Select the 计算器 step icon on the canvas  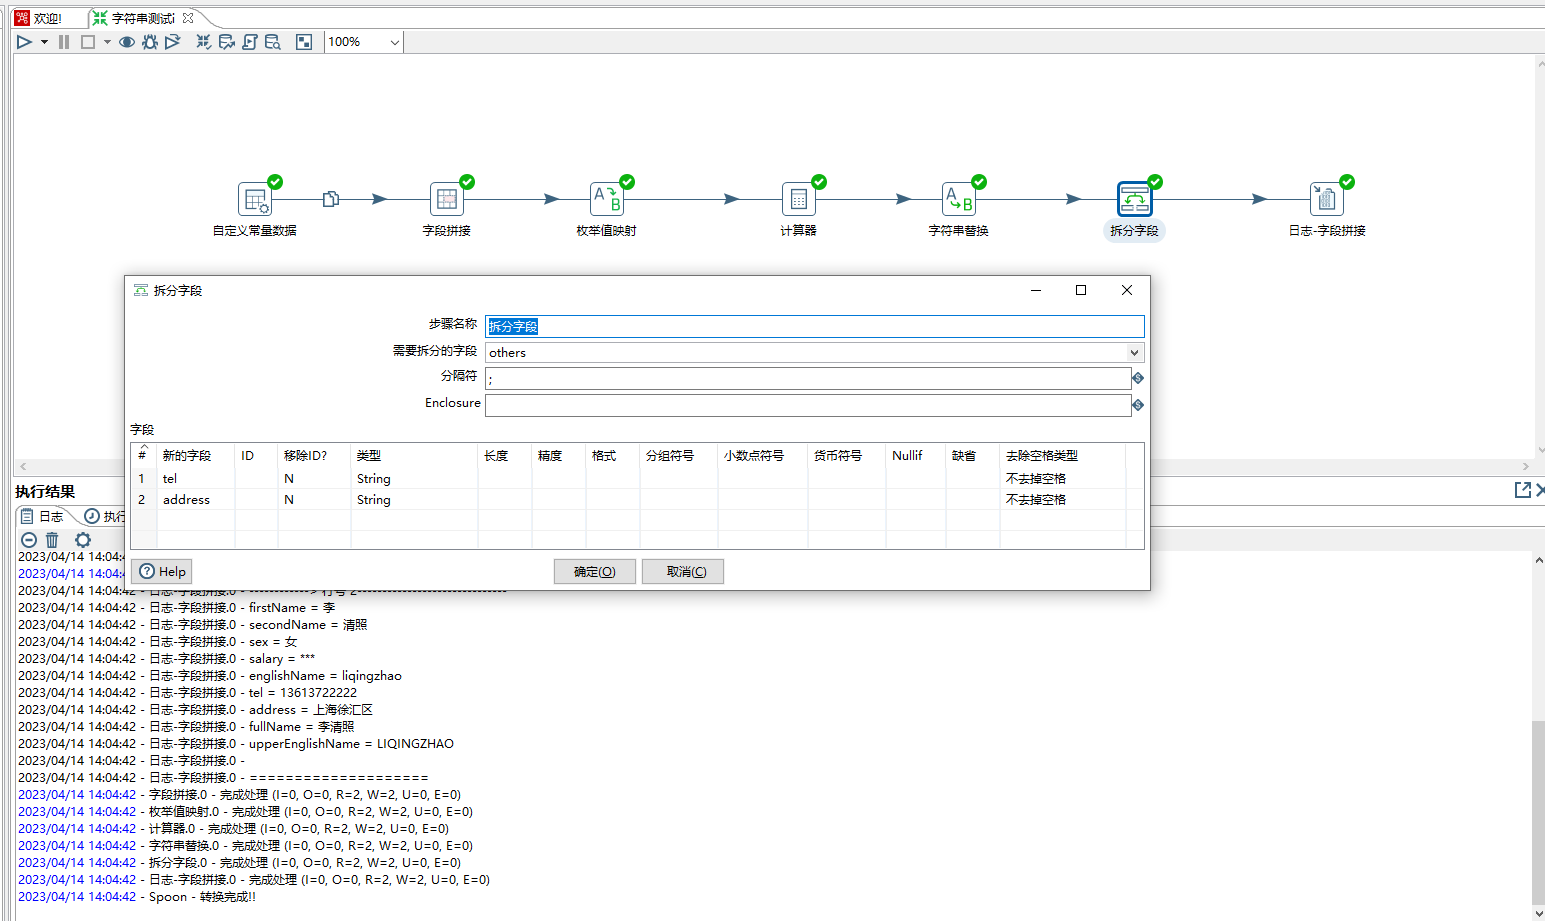798,199
